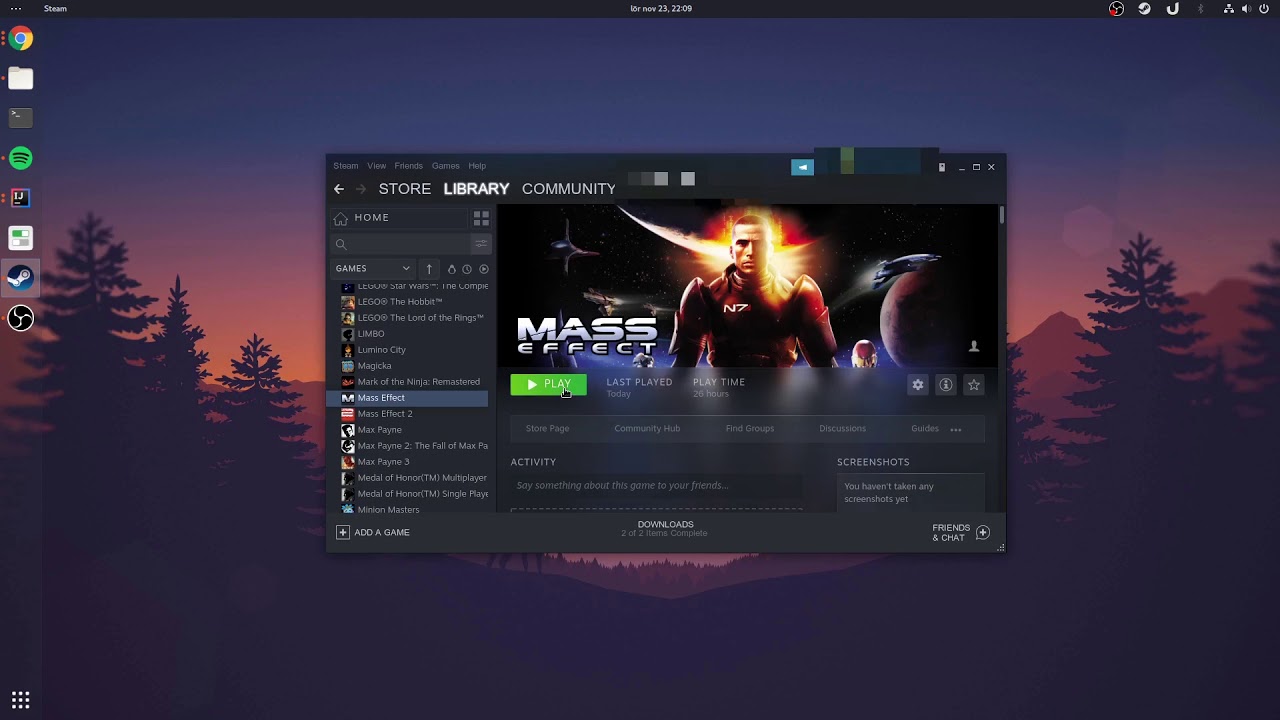Click the OBS recording tray icon in top bar

click(1116, 9)
